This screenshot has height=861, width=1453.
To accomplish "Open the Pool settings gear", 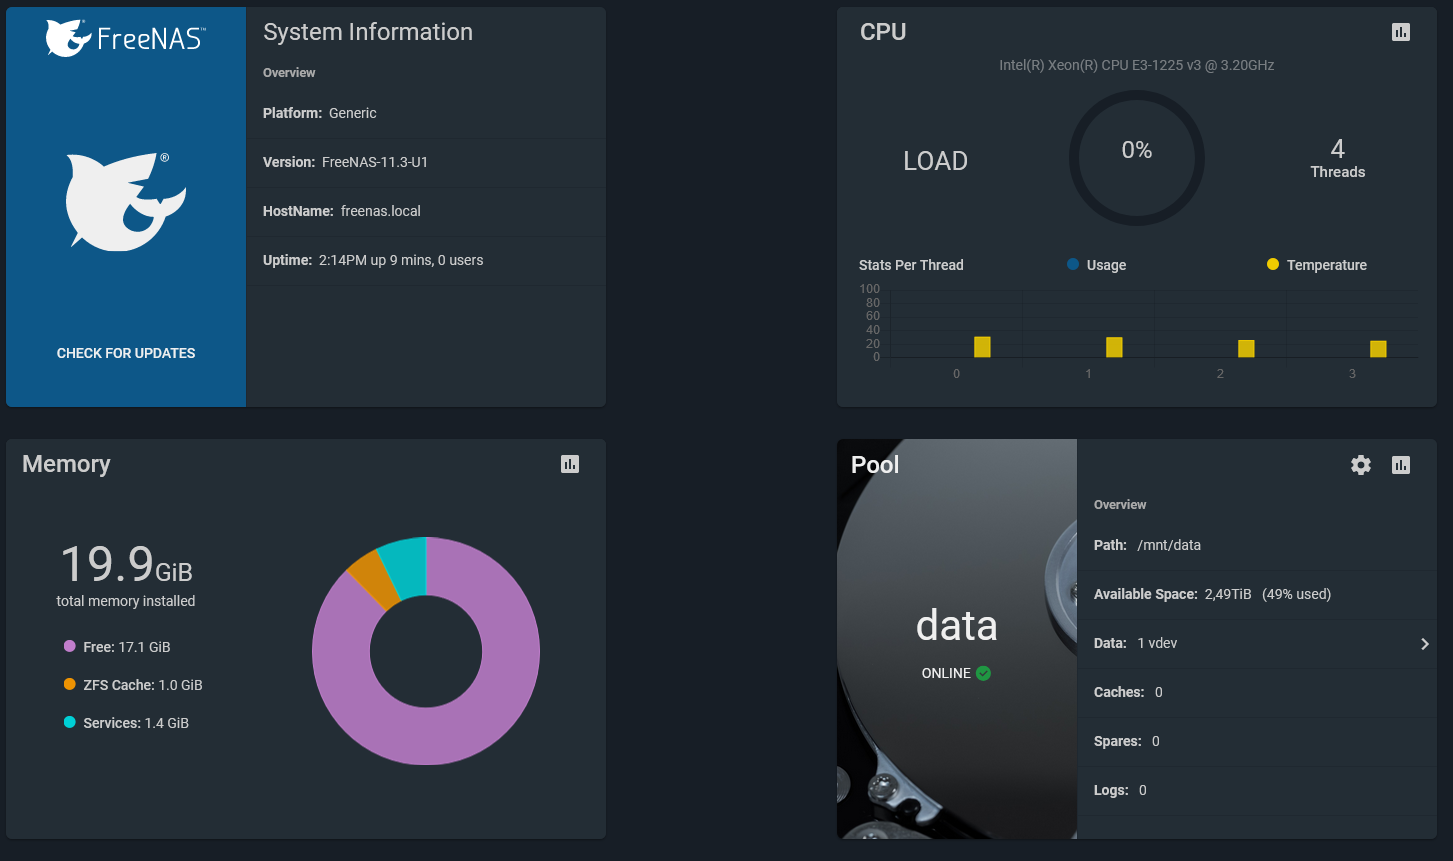I will pyautogui.click(x=1361, y=465).
